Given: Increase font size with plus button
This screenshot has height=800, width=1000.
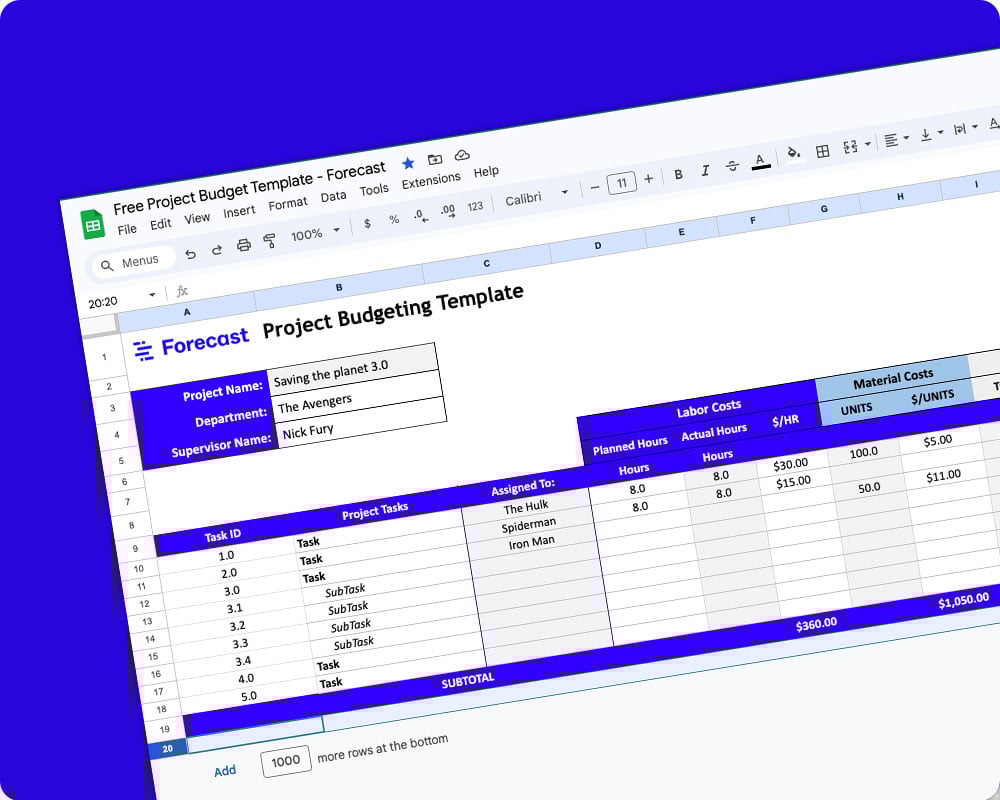Looking at the screenshot, I should 649,179.
